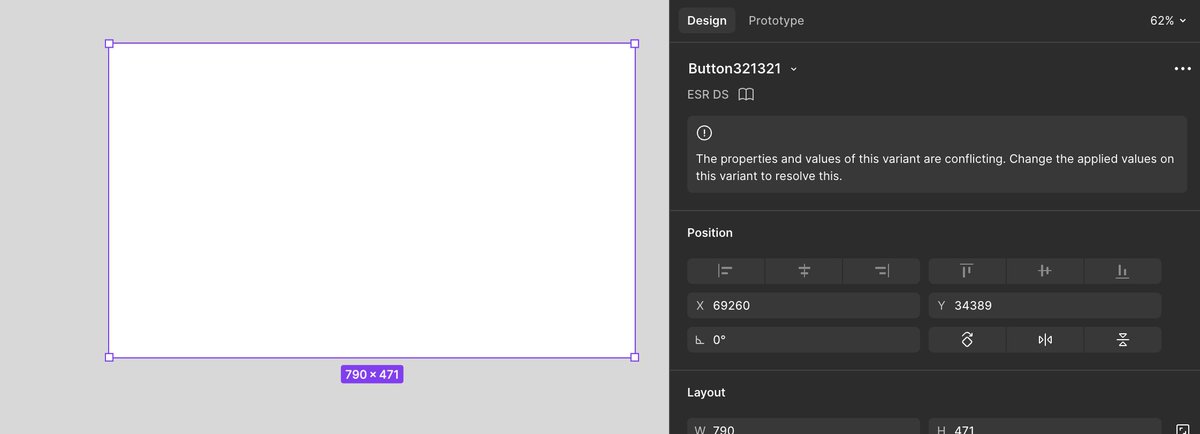The height and width of the screenshot is (434, 1200).
Task: Click the rotation field showing 0°
Action: [x=803, y=340]
